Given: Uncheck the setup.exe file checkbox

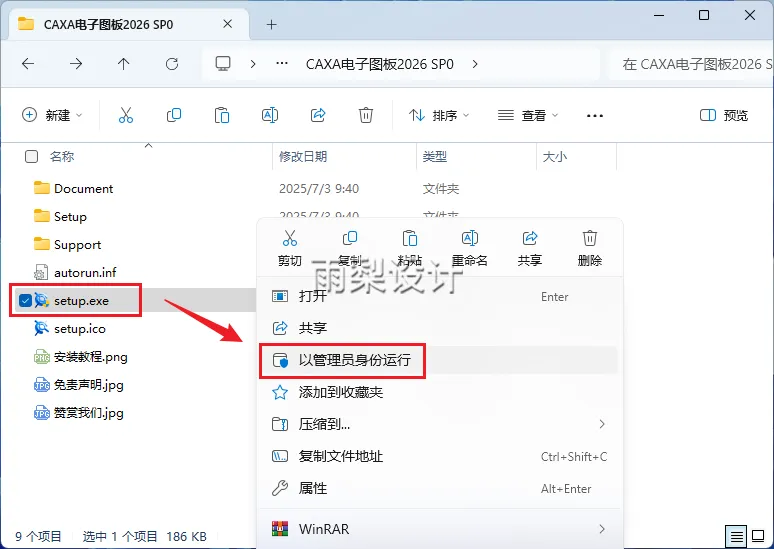Looking at the screenshot, I should (25, 300).
